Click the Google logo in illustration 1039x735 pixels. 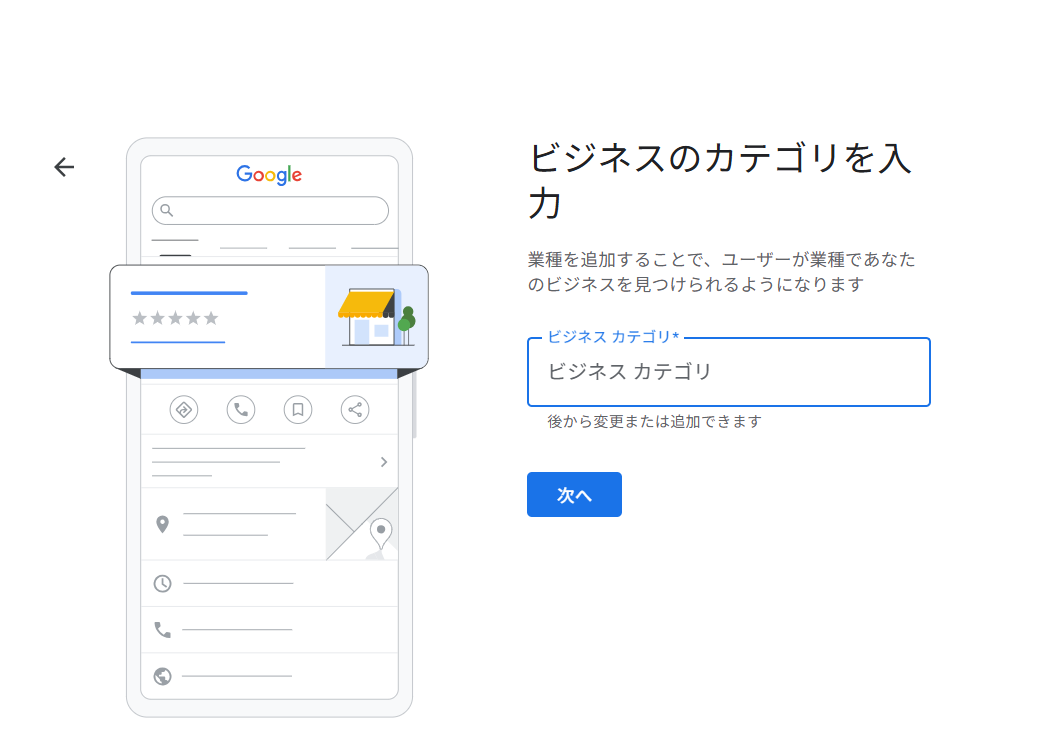[x=269, y=174]
